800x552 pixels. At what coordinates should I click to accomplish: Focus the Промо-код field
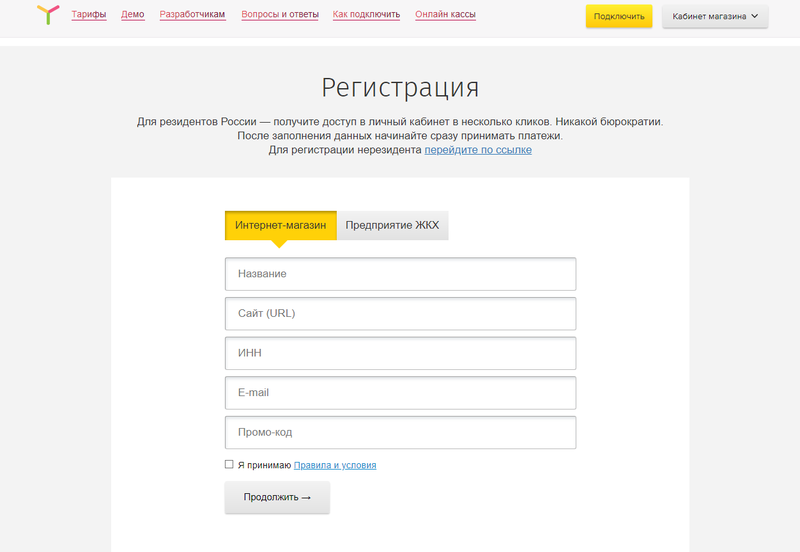point(400,433)
